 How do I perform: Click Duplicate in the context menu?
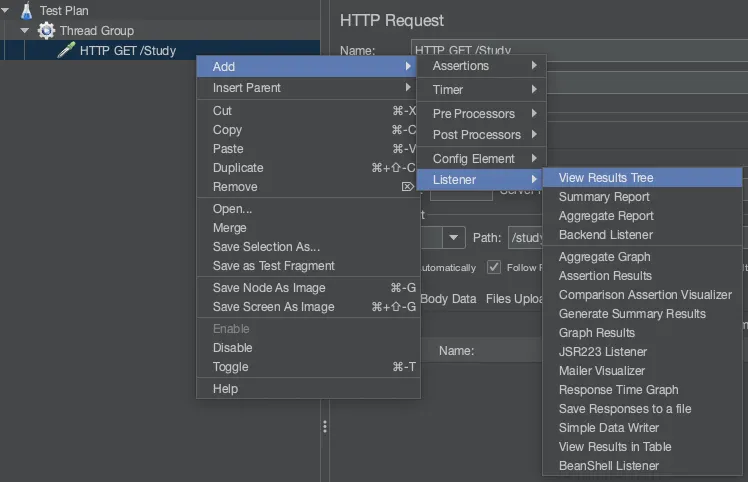(x=238, y=168)
